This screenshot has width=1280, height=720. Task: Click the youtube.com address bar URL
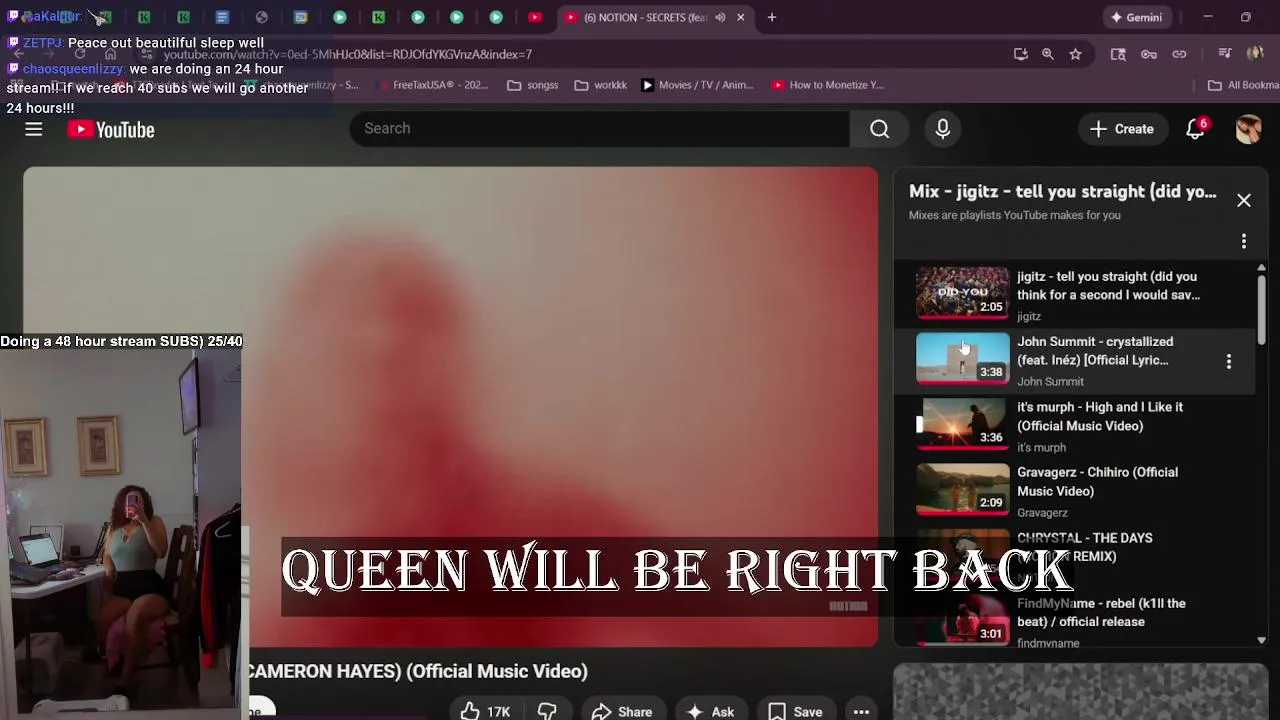[348, 54]
